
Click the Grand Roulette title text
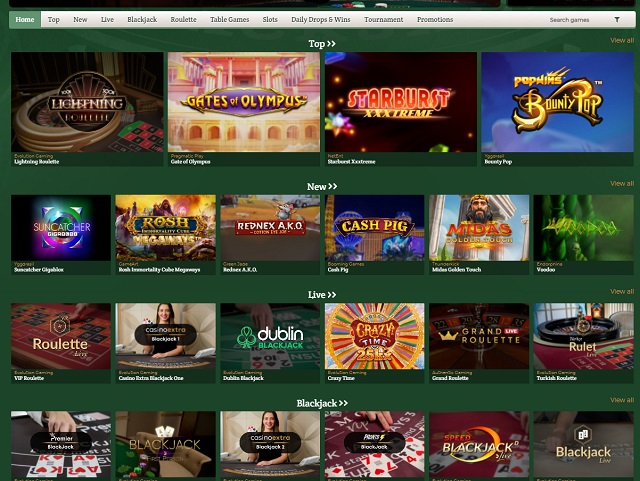click(450, 379)
